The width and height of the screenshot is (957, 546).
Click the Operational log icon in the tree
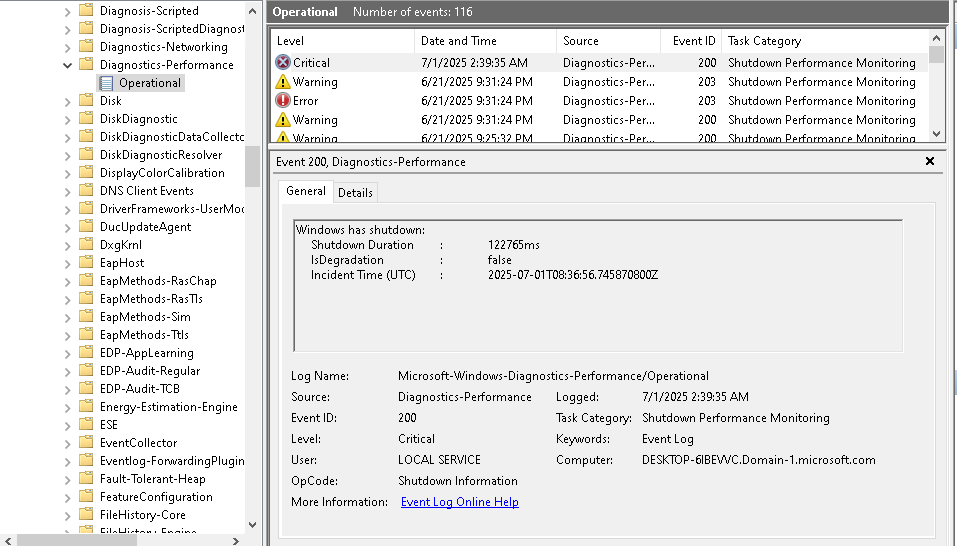click(106, 83)
